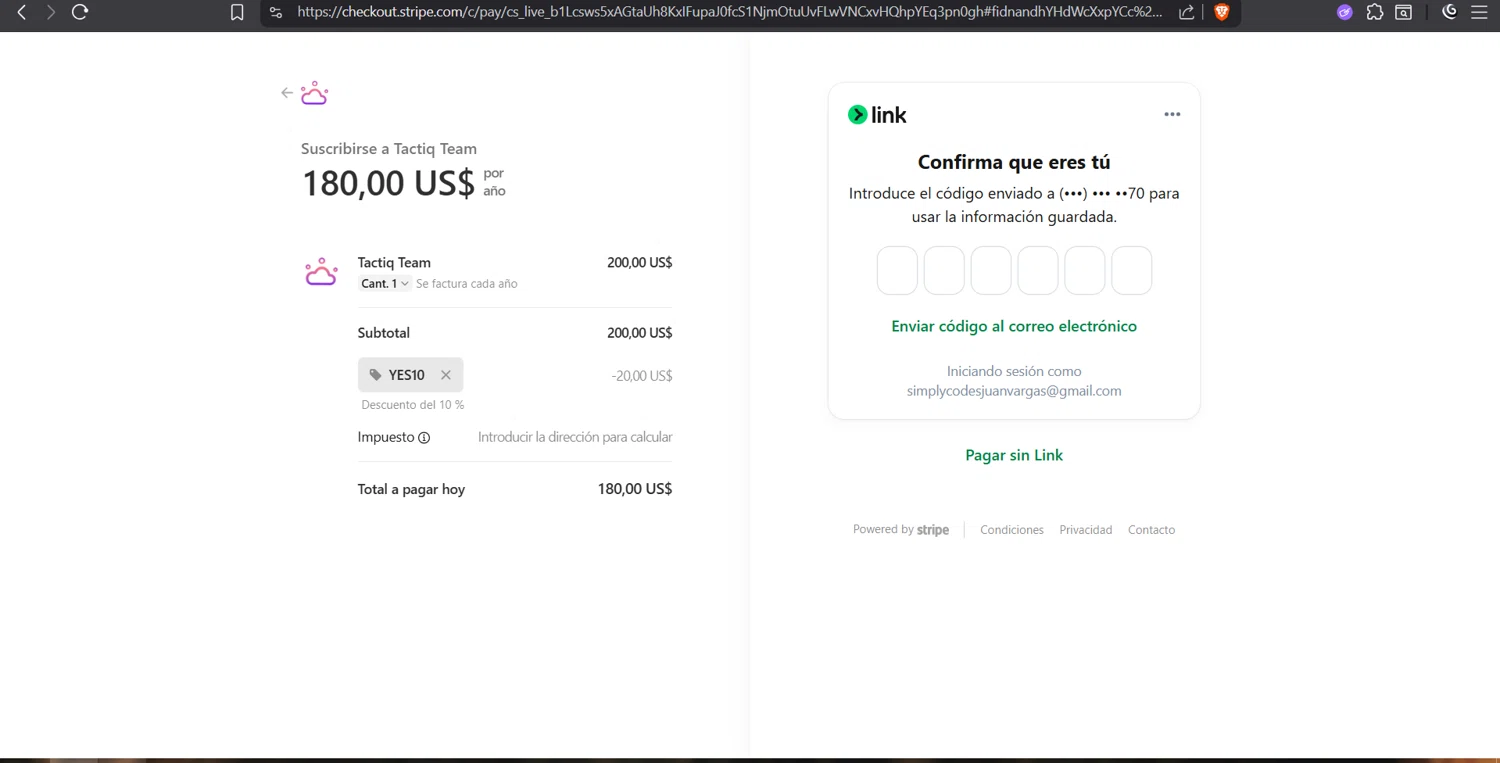The height and width of the screenshot is (763, 1500).
Task: Click the YES10 coupon tag icon
Action: tap(375, 375)
